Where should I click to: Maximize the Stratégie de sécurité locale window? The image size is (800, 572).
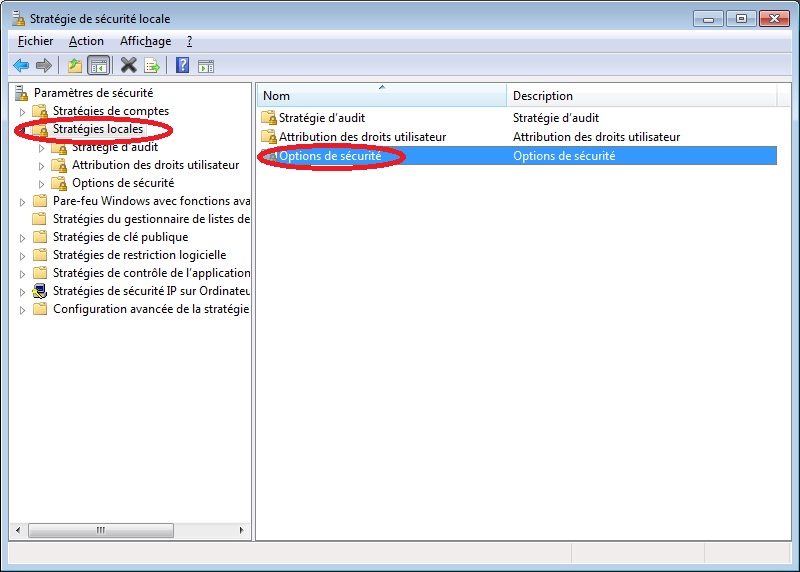pos(741,19)
